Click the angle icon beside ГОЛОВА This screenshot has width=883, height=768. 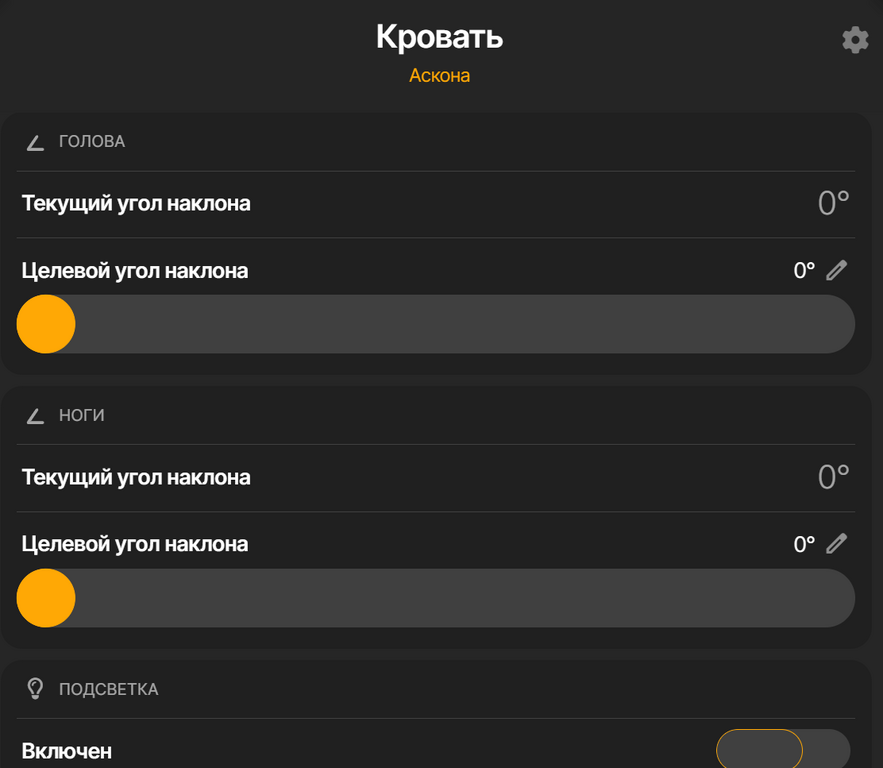click(x=36, y=142)
